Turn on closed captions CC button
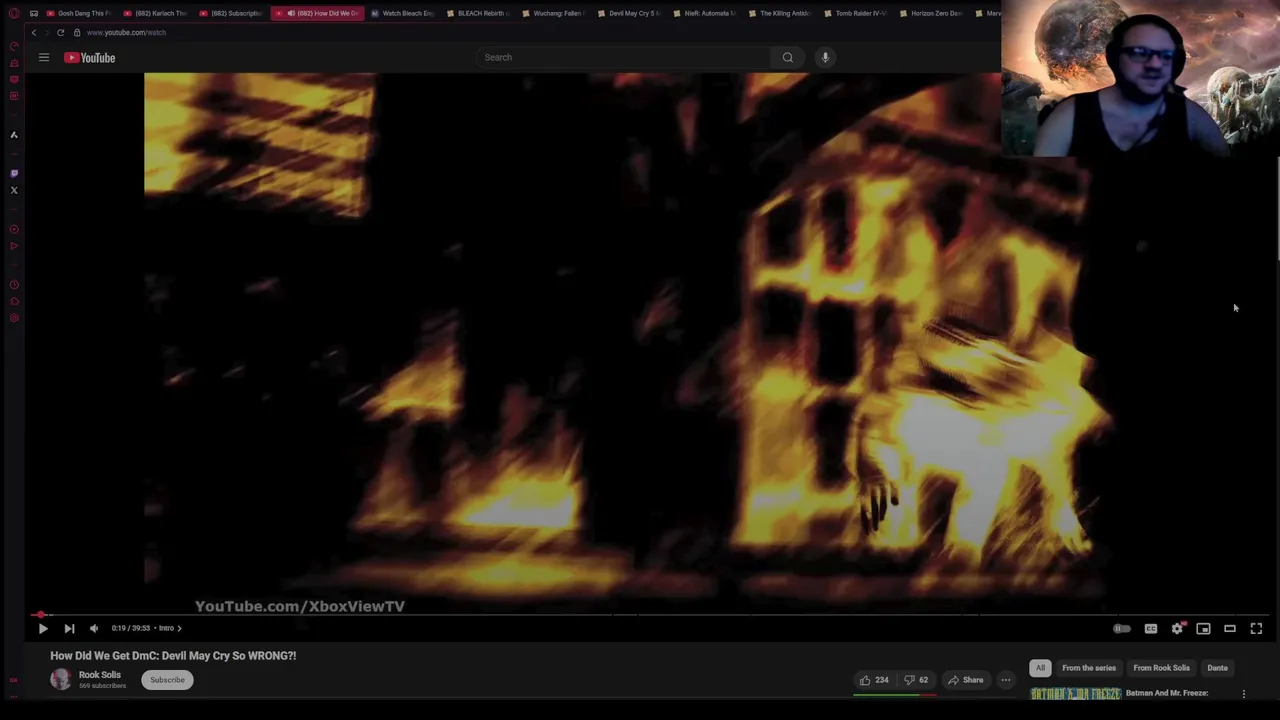 [x=1151, y=629]
